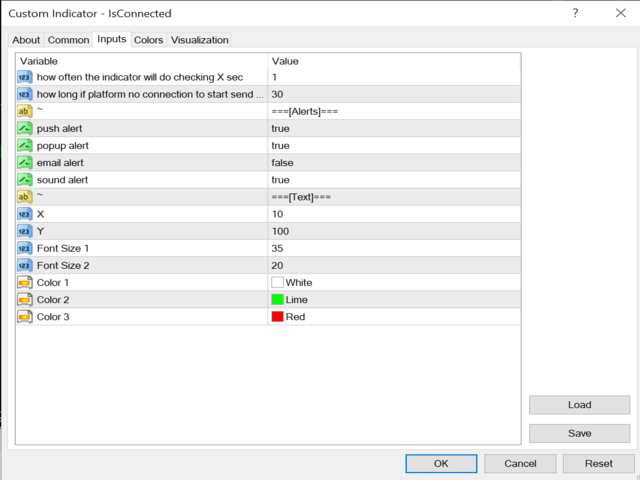The width and height of the screenshot is (640, 480).
Task: Select the 'false' value of email alert
Action: pos(282,163)
